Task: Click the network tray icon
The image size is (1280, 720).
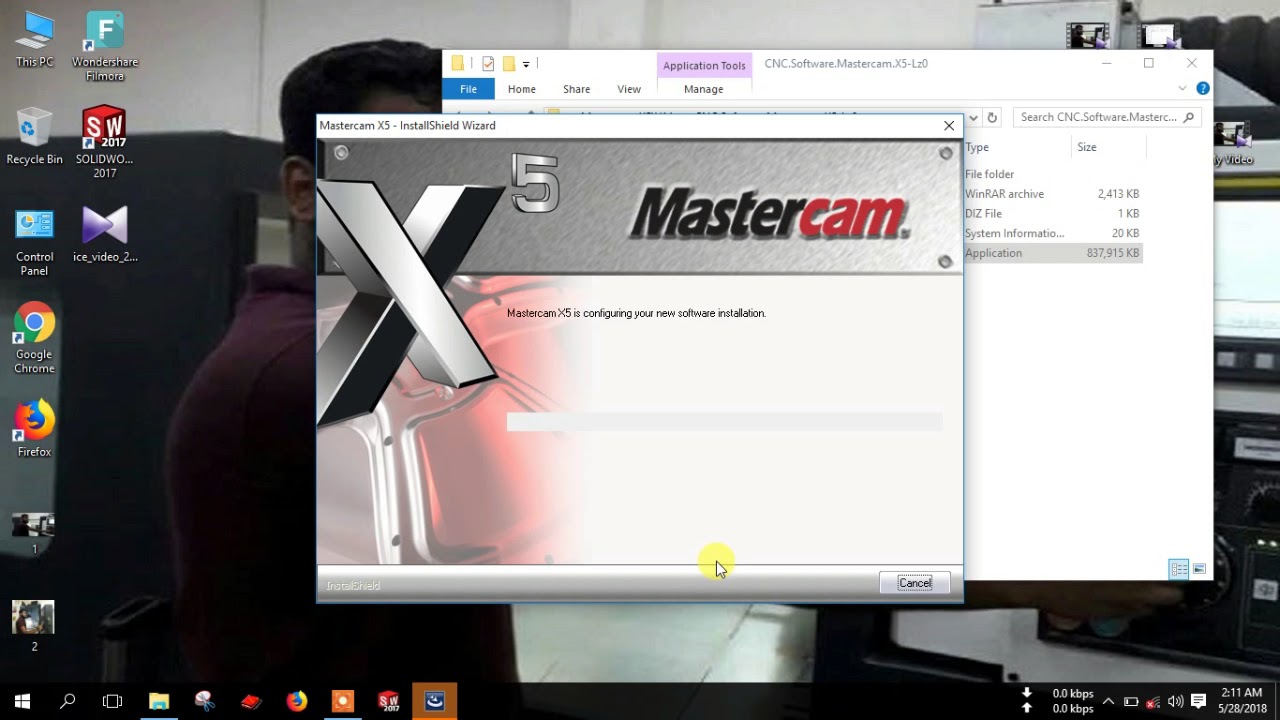Action: tap(1153, 701)
